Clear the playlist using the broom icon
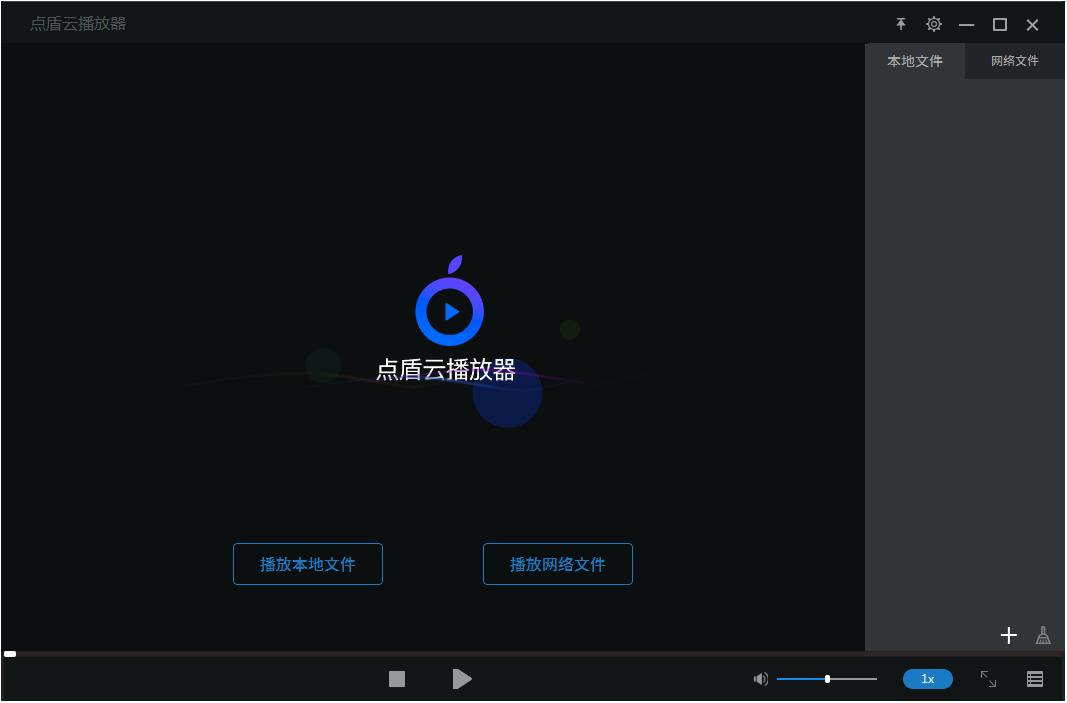Image resolution: width=1067 pixels, height=703 pixels. click(x=1043, y=635)
